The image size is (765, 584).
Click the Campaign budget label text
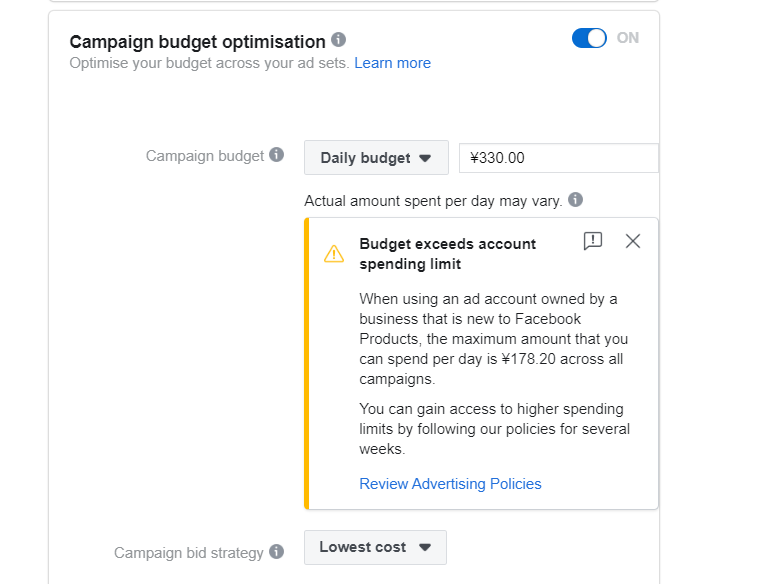[204, 156]
